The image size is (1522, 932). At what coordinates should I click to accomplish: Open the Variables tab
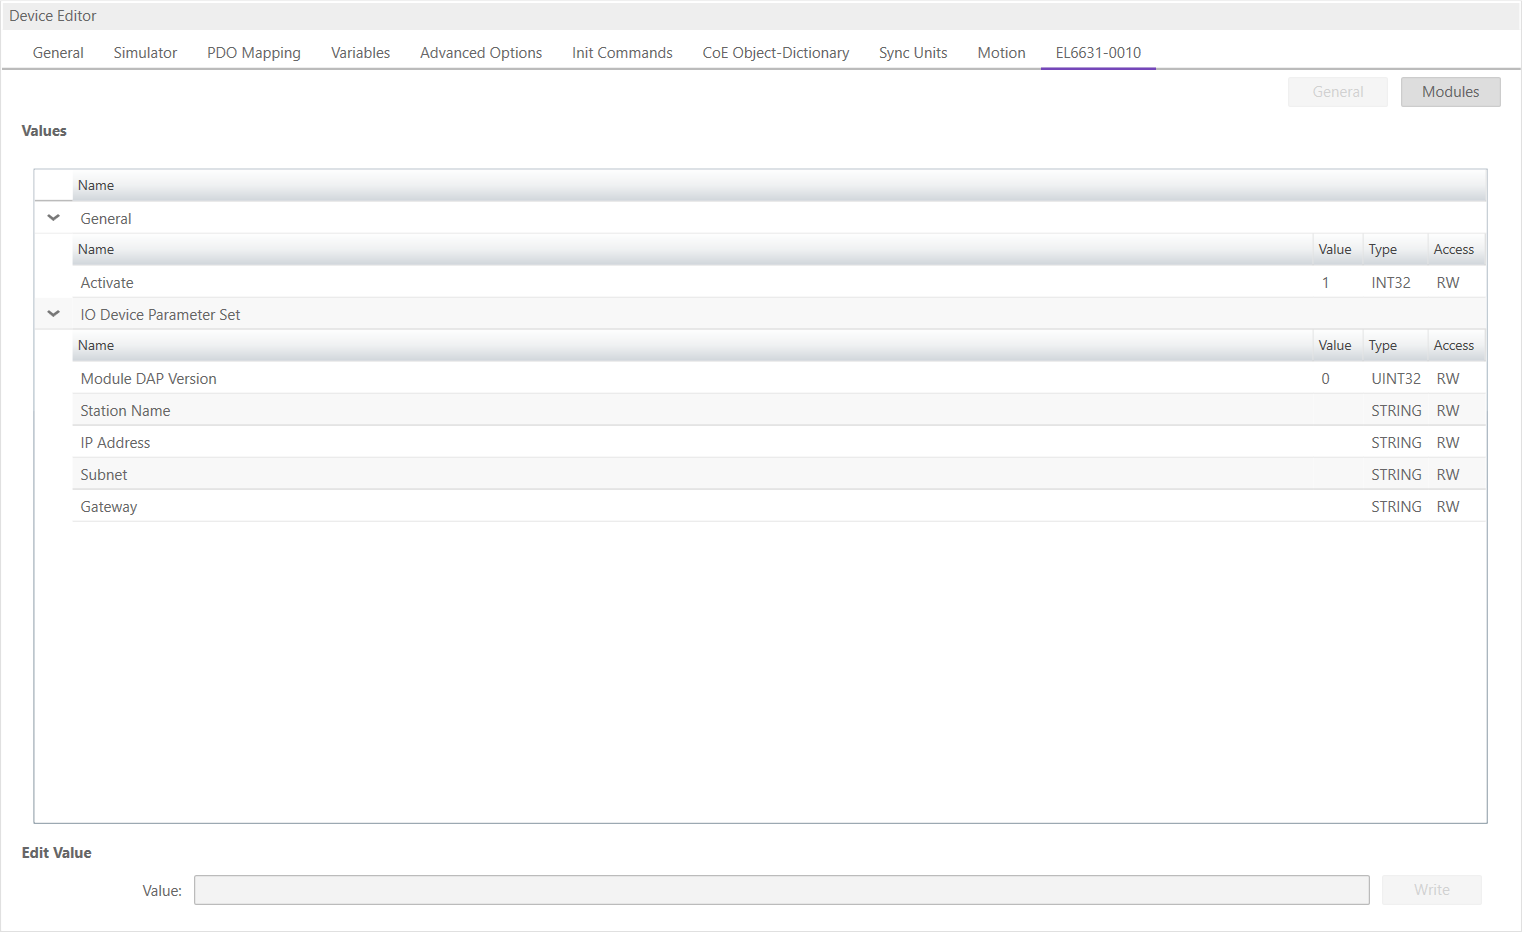[360, 53]
